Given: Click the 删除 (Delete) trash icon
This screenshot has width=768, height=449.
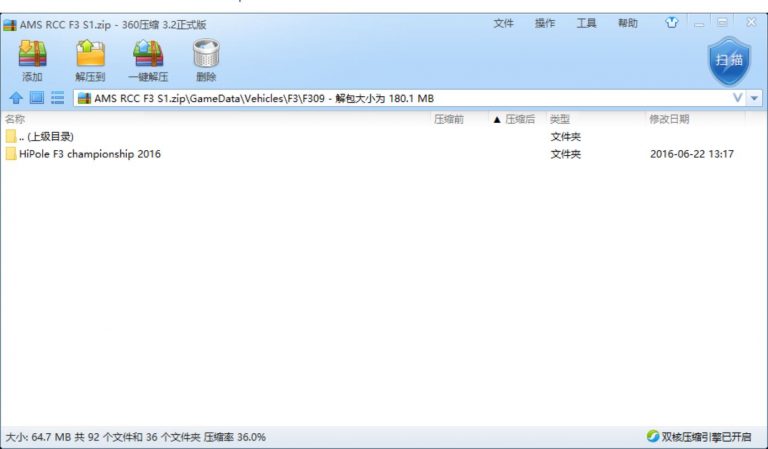Looking at the screenshot, I should click(206, 54).
